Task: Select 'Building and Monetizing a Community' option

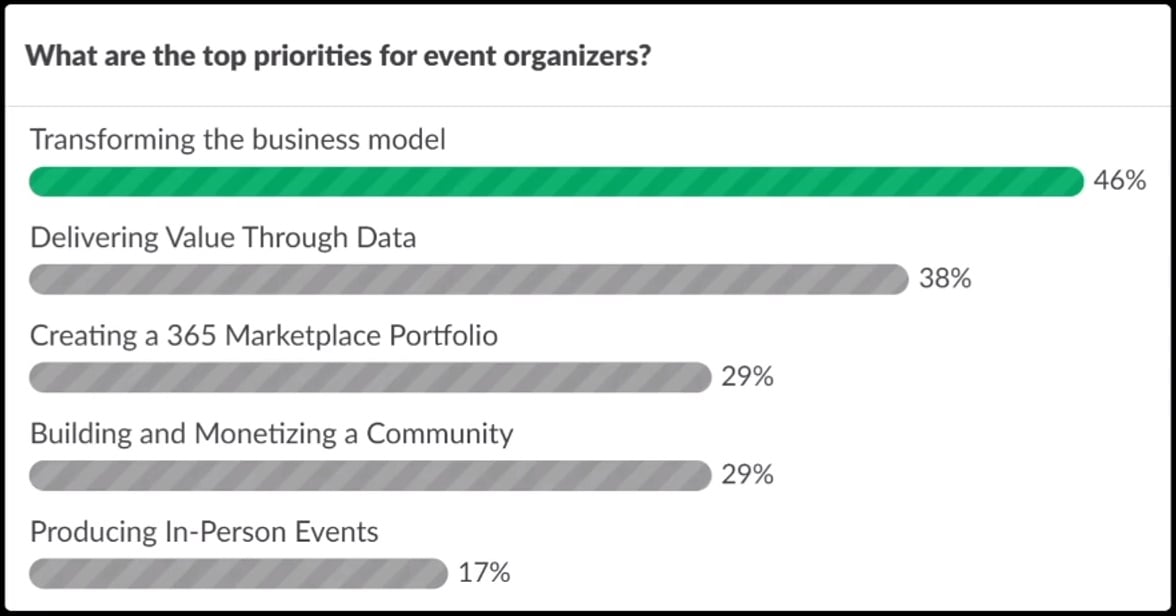Action: pos(272,434)
